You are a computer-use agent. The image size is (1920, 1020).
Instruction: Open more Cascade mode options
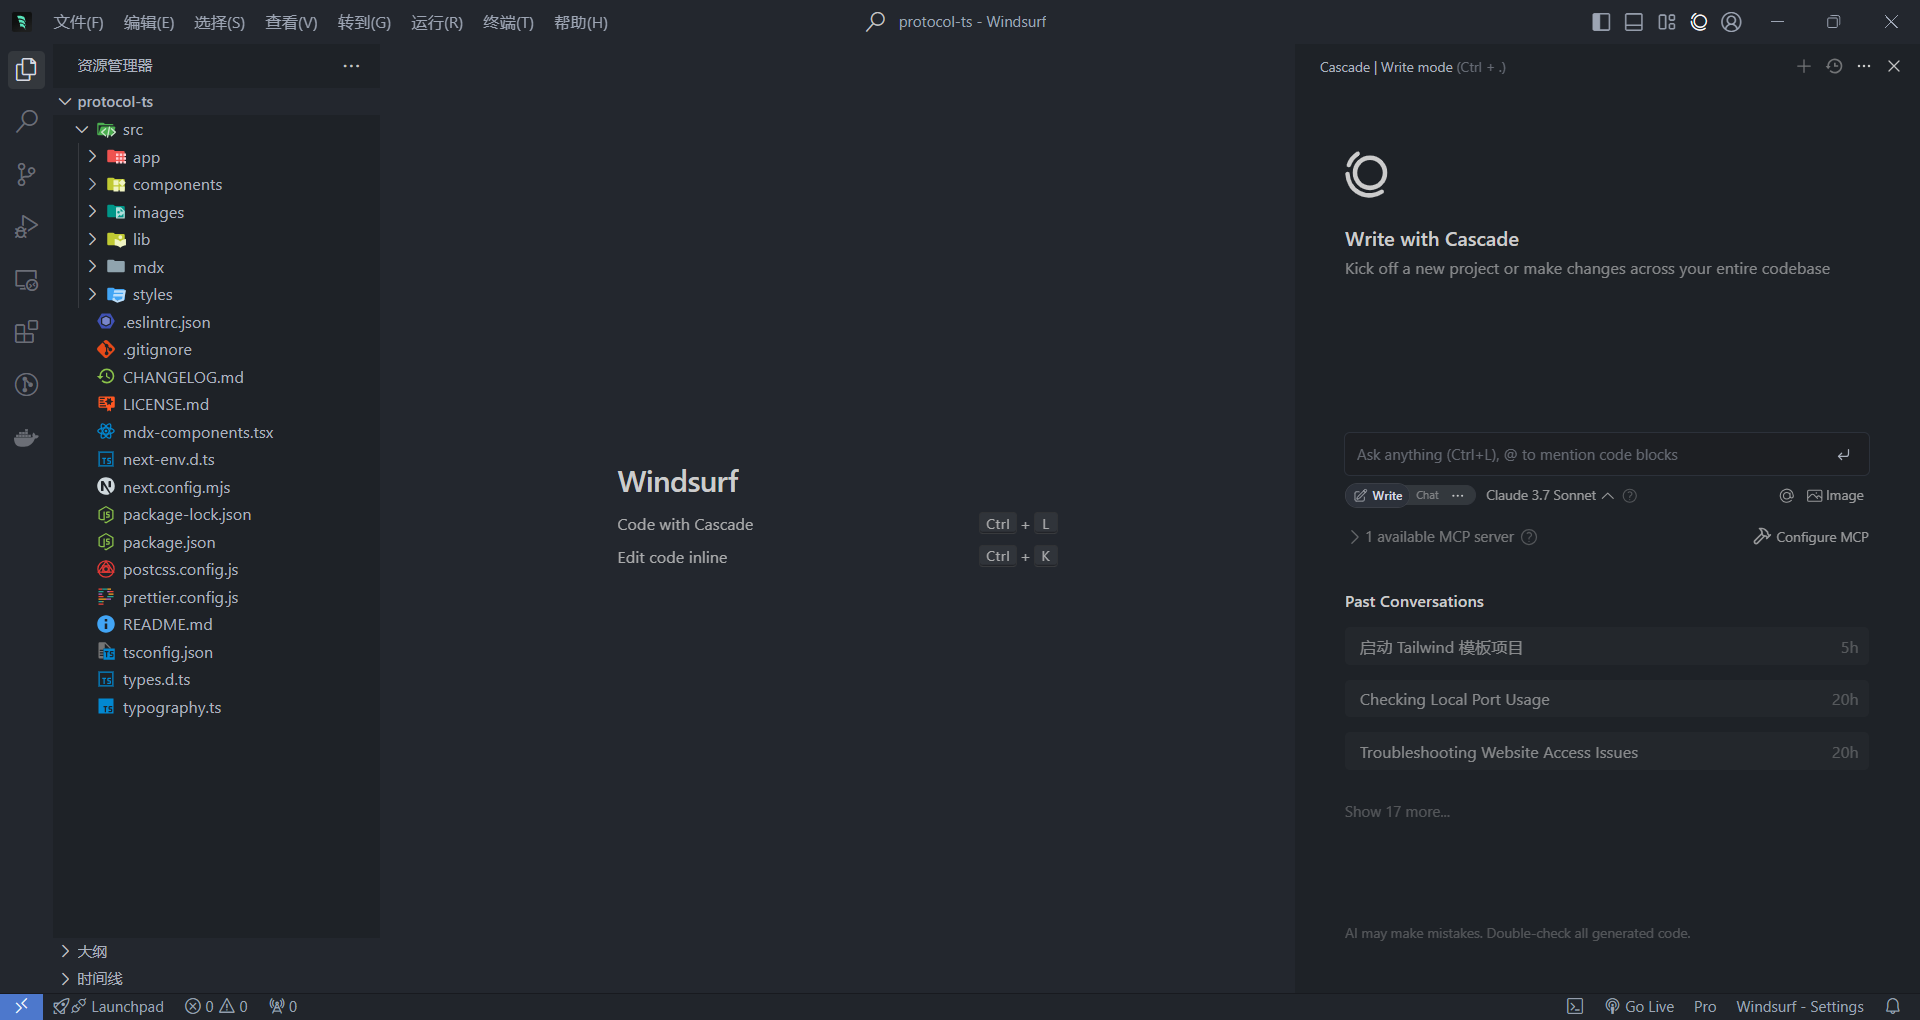pyautogui.click(x=1458, y=496)
